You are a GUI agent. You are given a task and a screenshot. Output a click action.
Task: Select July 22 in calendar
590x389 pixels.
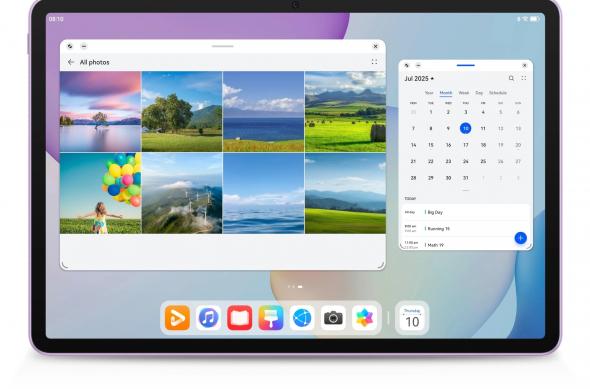point(431,161)
